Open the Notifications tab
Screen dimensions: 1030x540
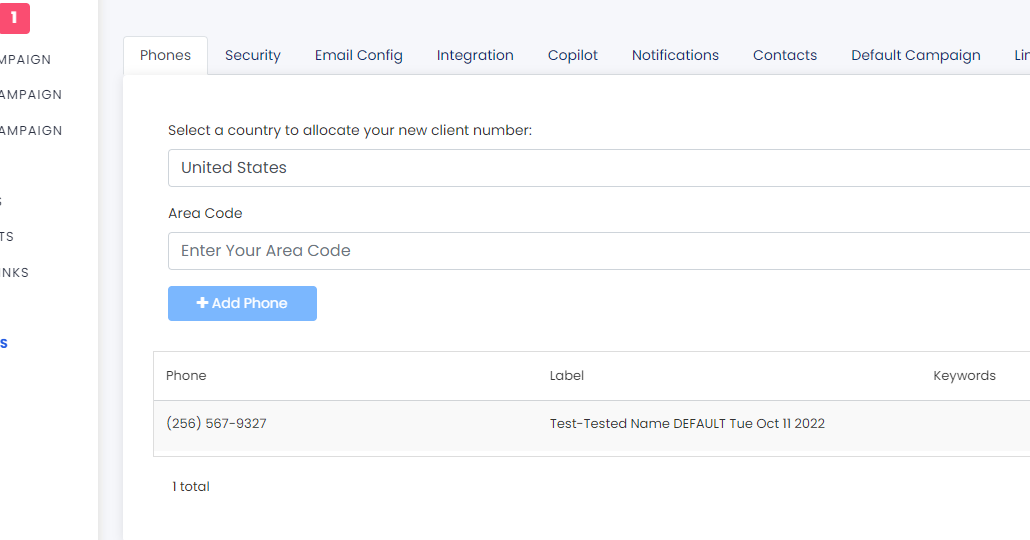(675, 55)
